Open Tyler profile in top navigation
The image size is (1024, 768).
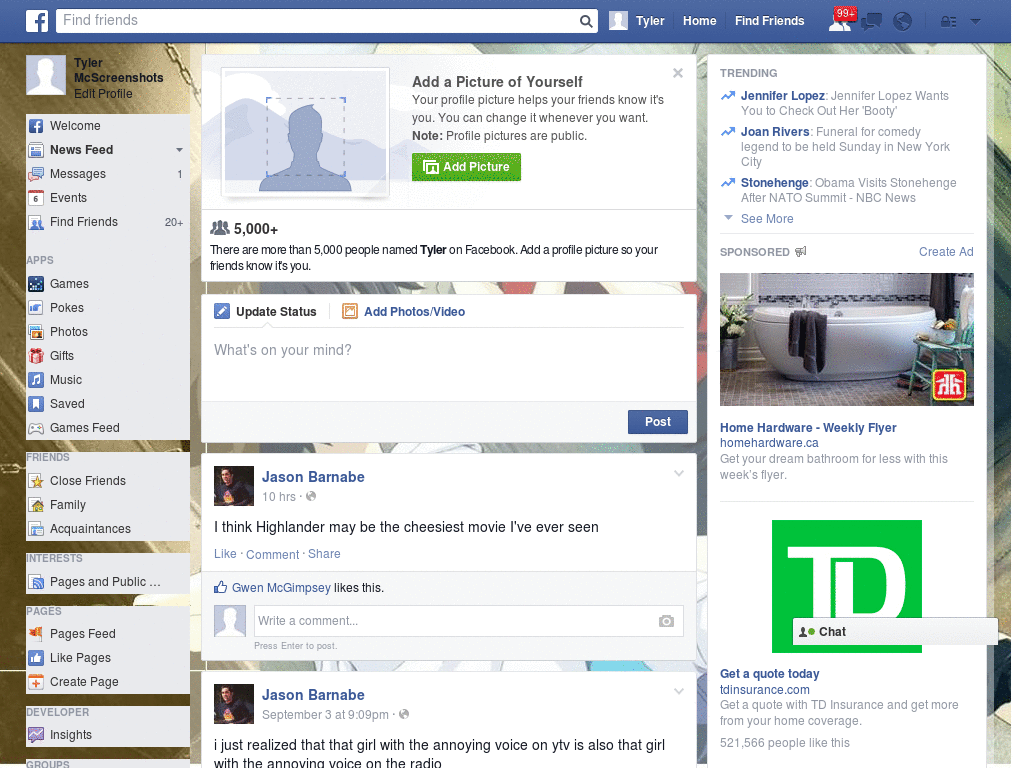tap(637, 21)
